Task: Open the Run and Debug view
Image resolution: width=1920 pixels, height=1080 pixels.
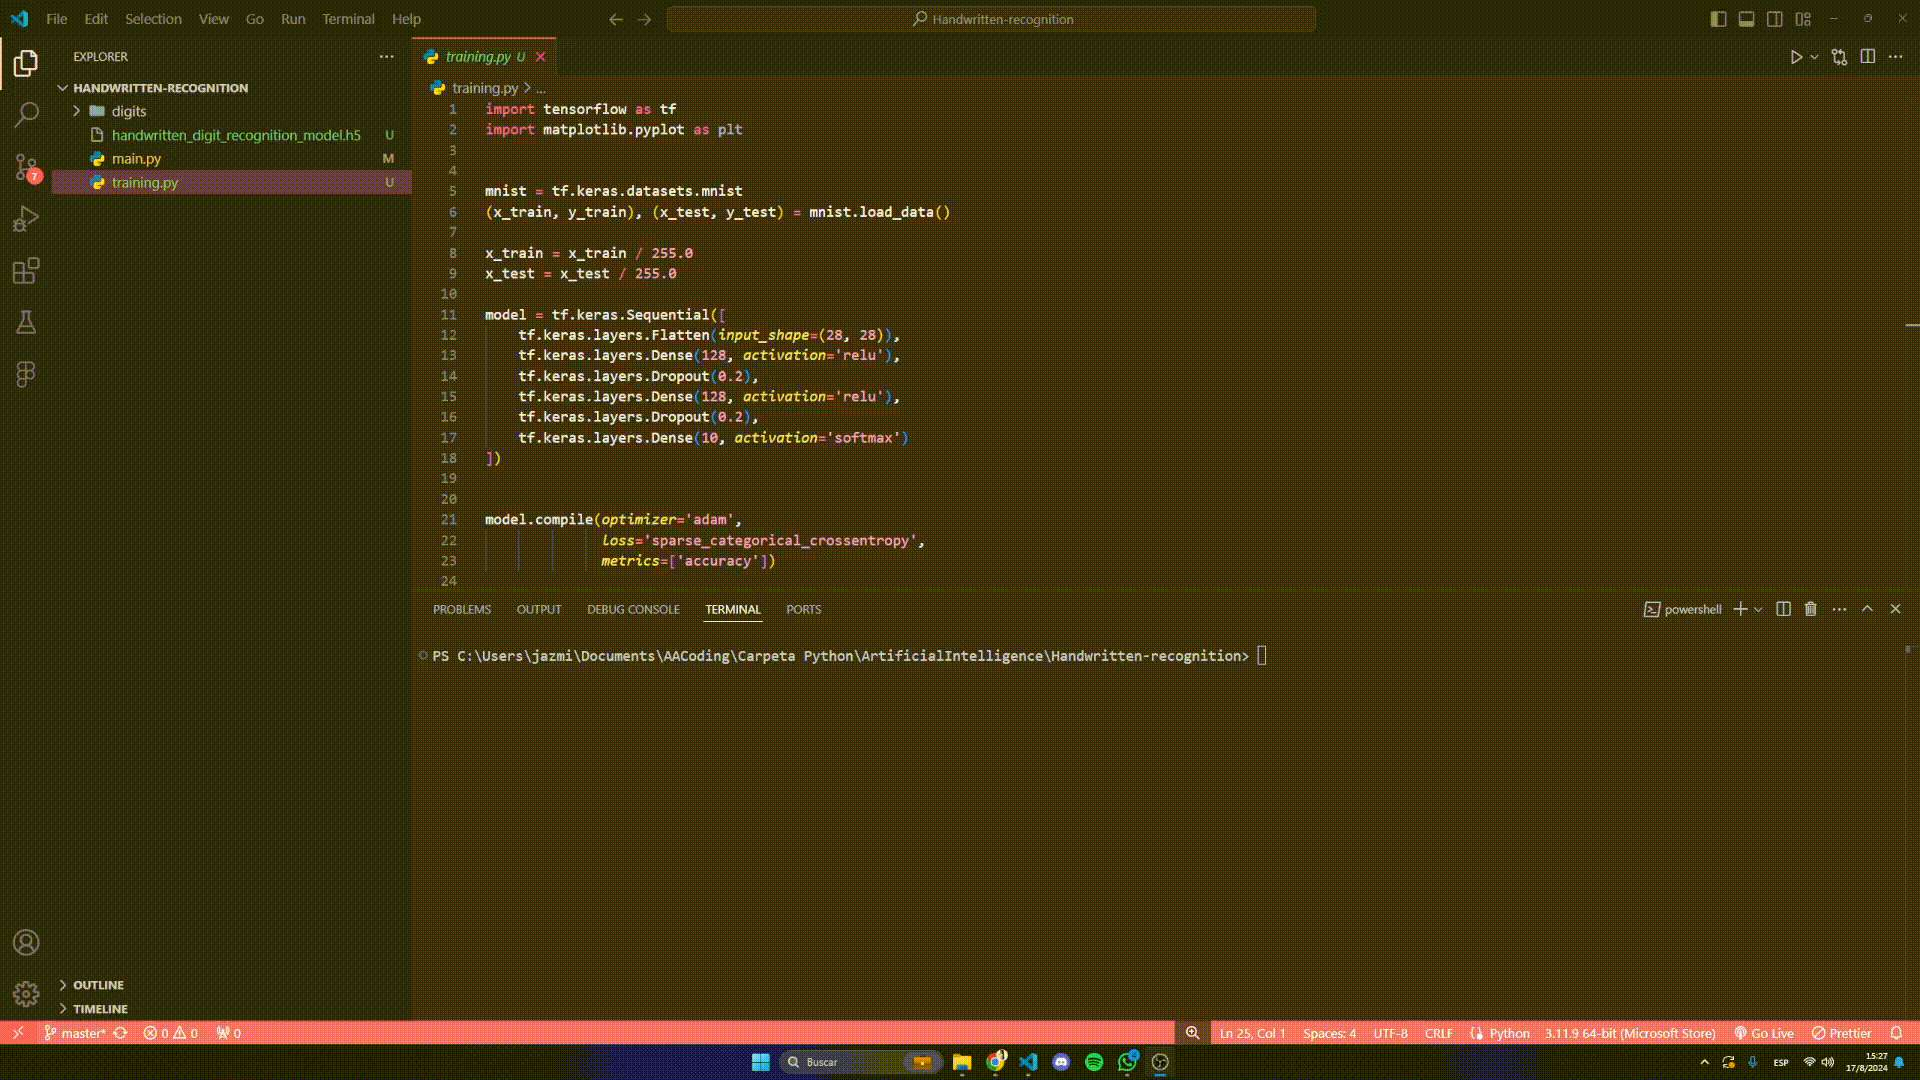Action: click(26, 218)
